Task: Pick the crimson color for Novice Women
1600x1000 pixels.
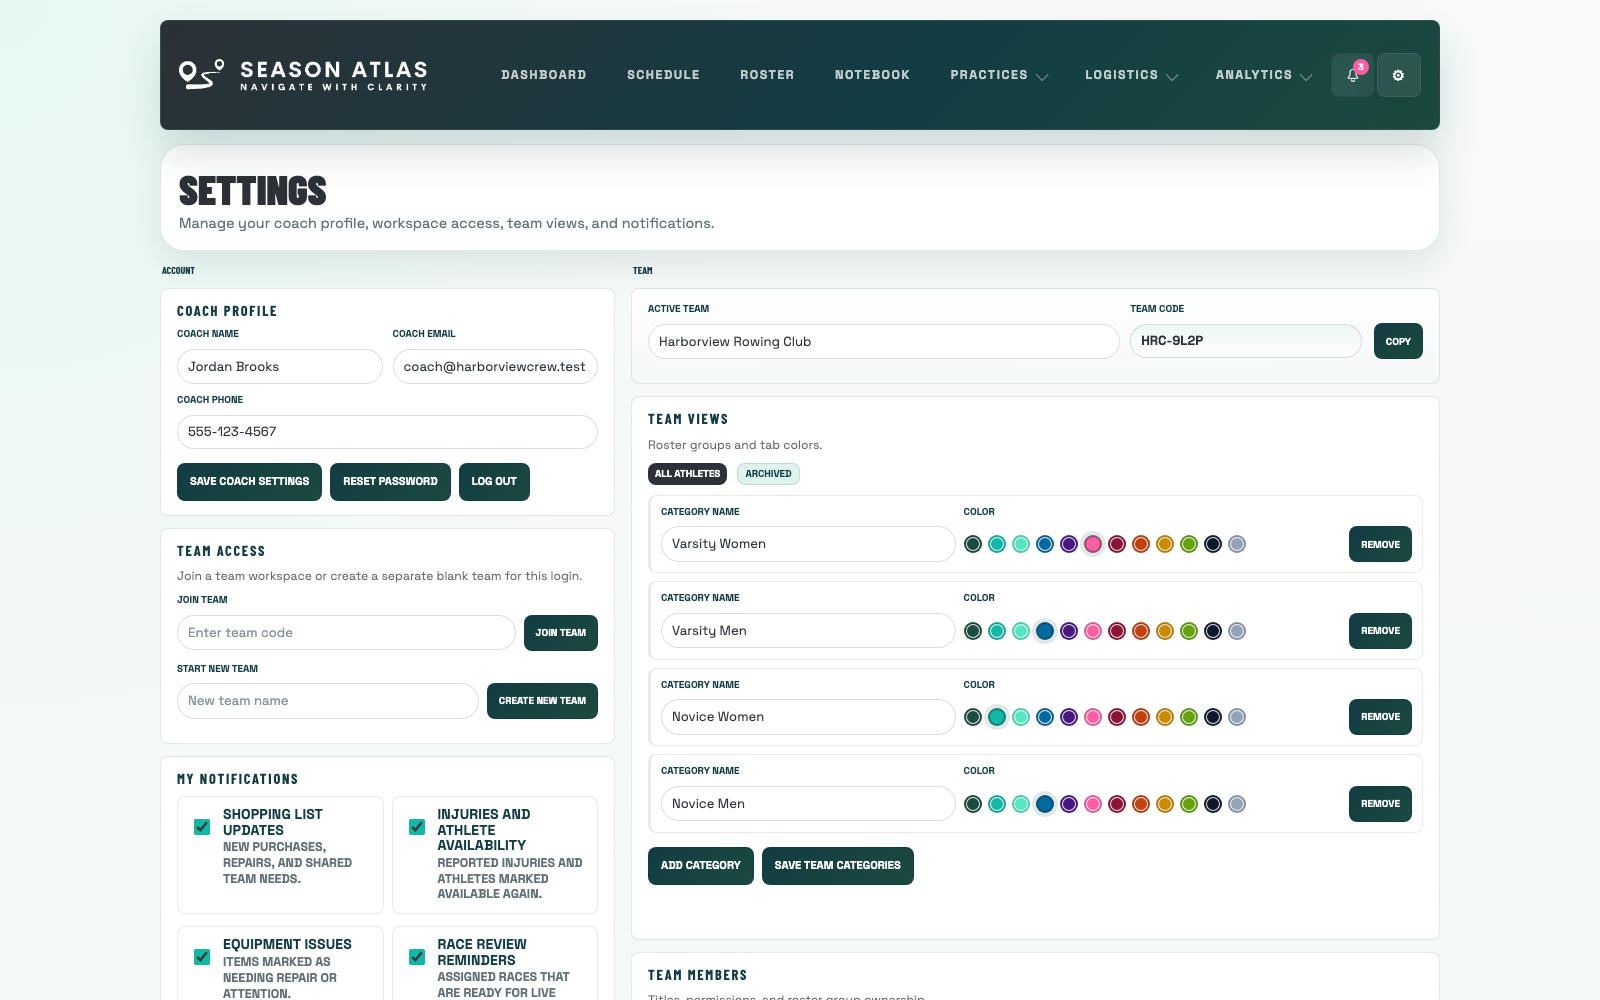Action: (x=1117, y=717)
